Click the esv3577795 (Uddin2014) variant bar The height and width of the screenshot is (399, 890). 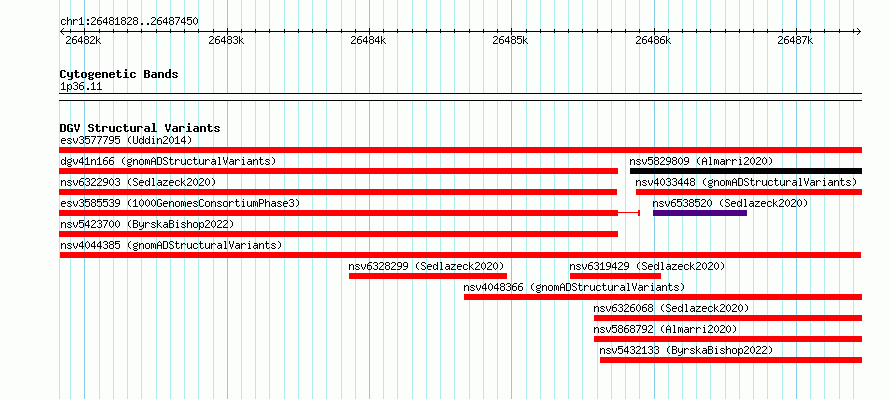460,150
